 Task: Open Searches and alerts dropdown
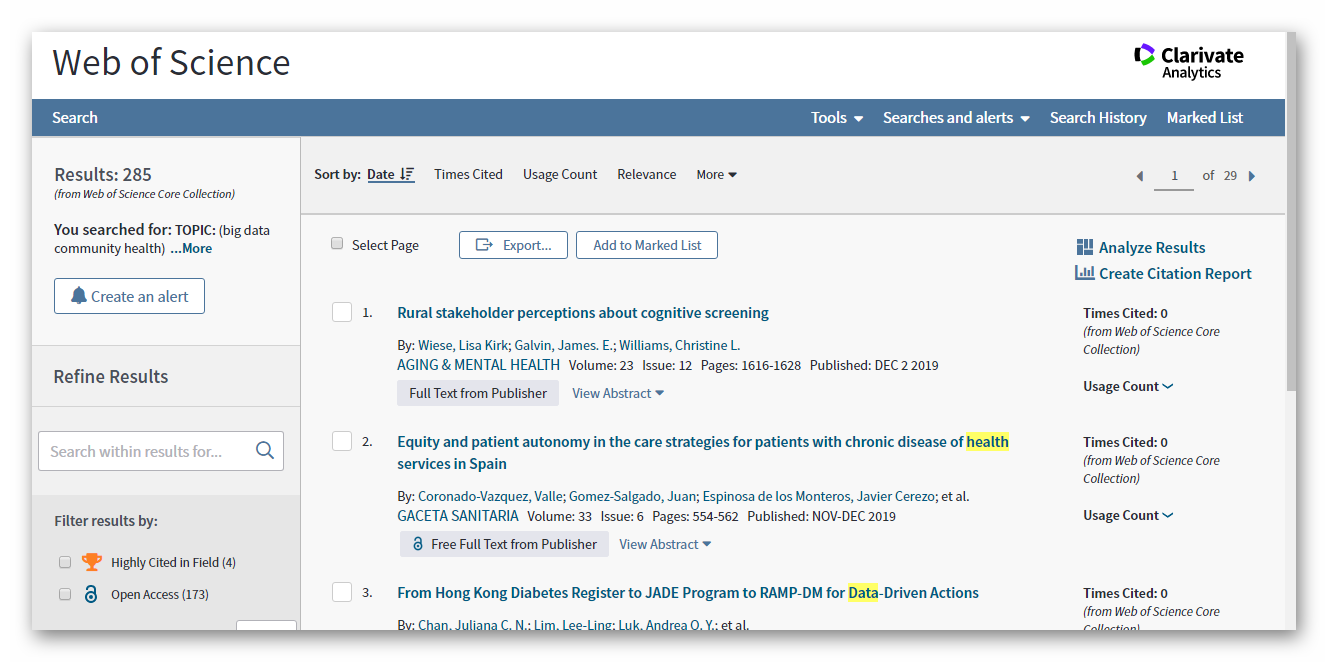coord(956,118)
